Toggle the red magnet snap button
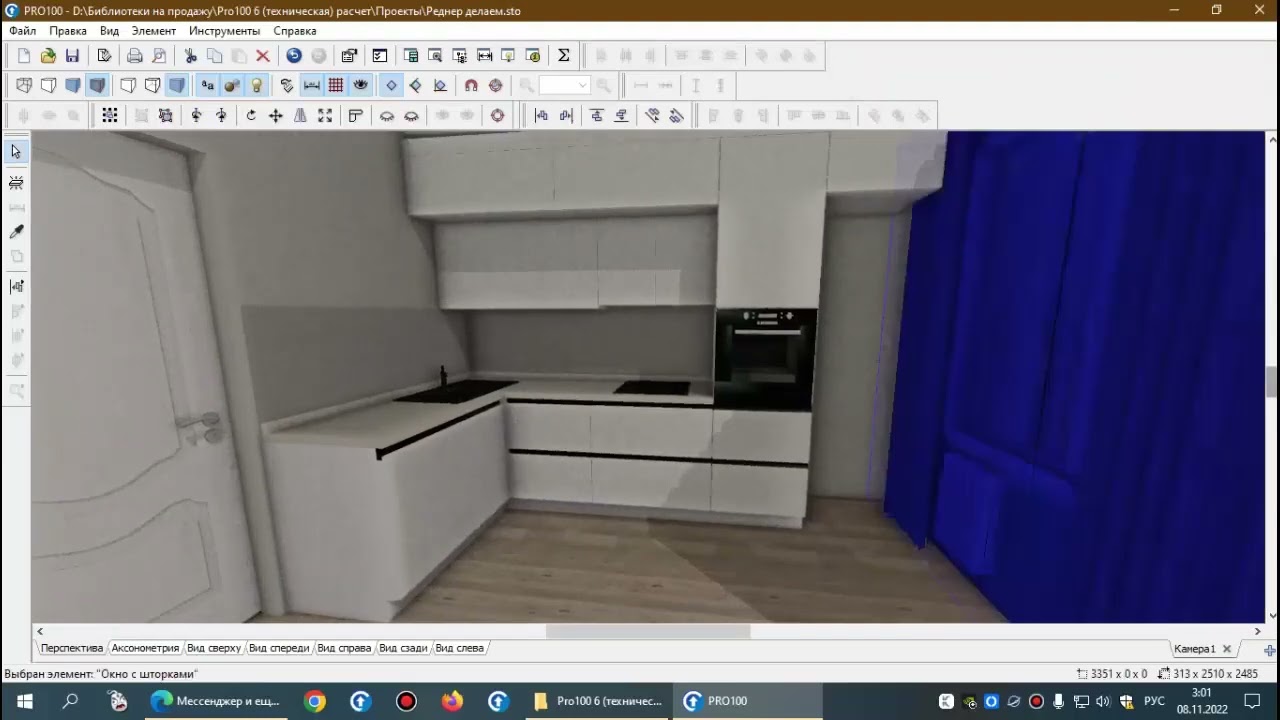This screenshot has height=720, width=1280. (471, 85)
